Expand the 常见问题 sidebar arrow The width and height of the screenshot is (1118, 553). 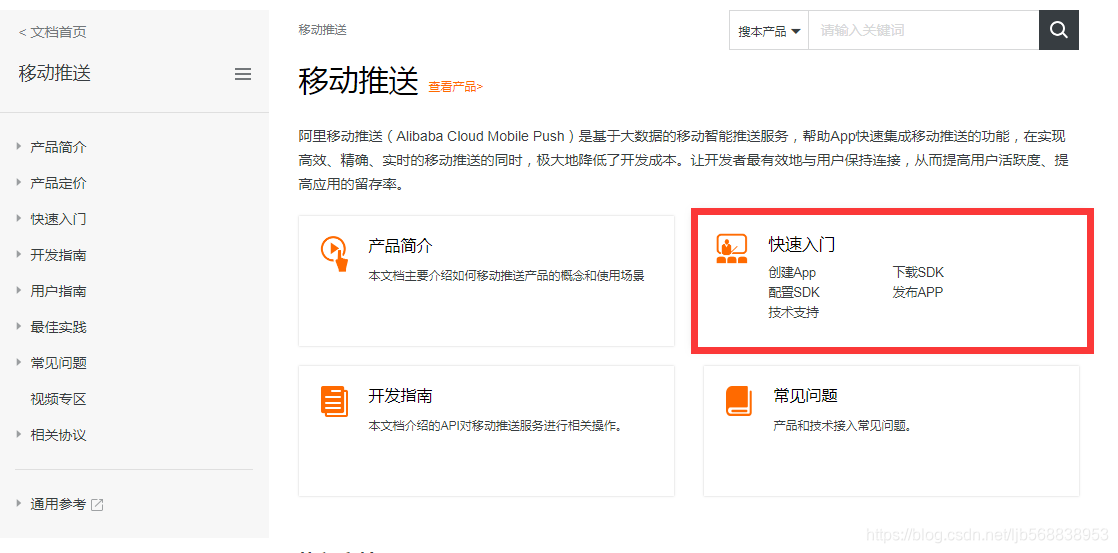tap(19, 362)
